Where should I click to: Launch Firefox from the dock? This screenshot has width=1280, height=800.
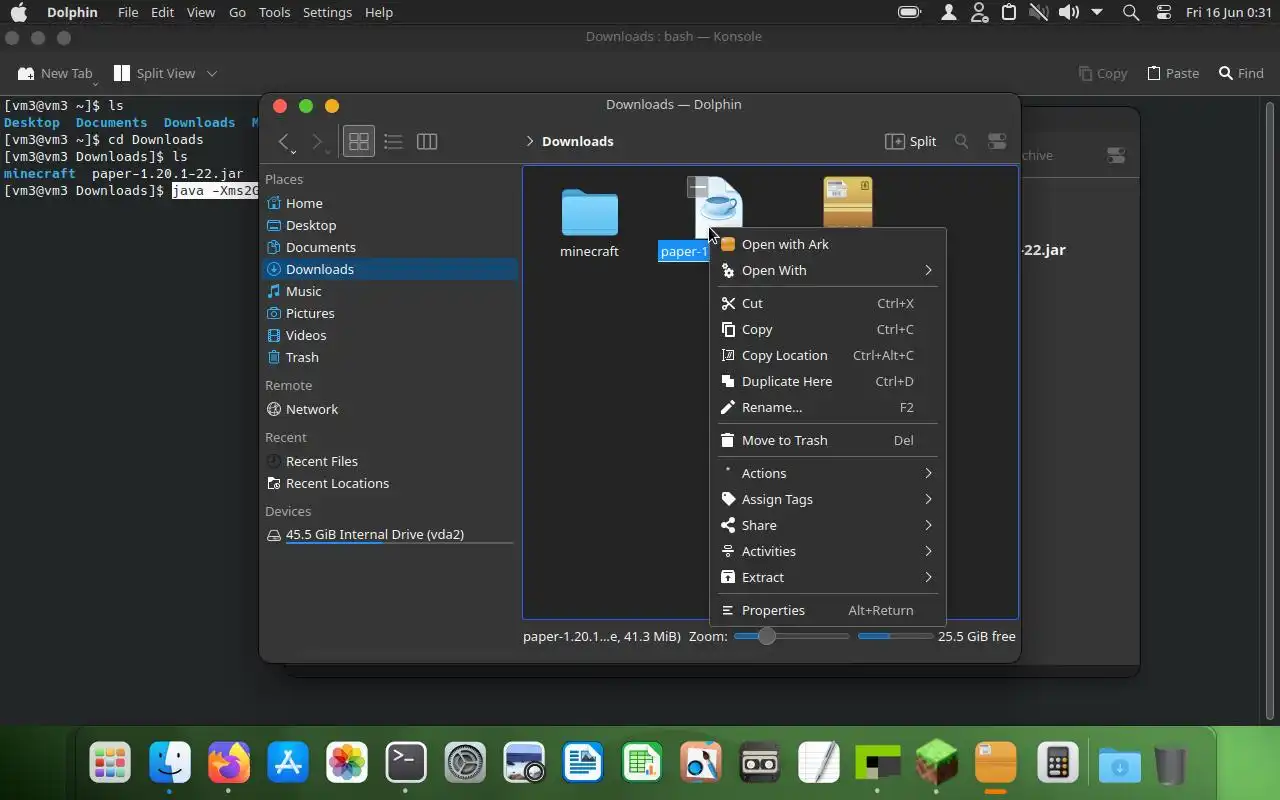tap(229, 764)
